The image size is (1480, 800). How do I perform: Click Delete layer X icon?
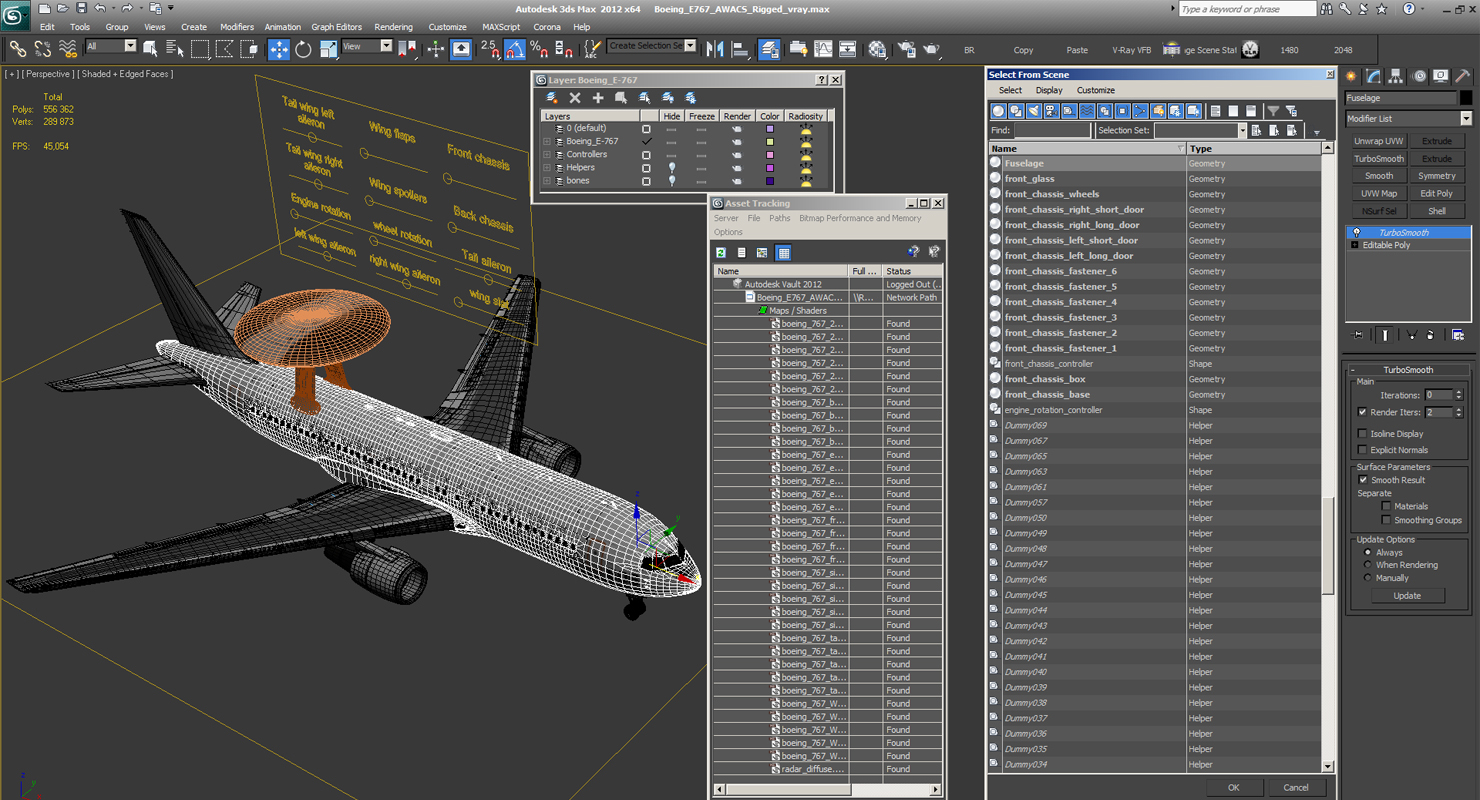(x=575, y=98)
